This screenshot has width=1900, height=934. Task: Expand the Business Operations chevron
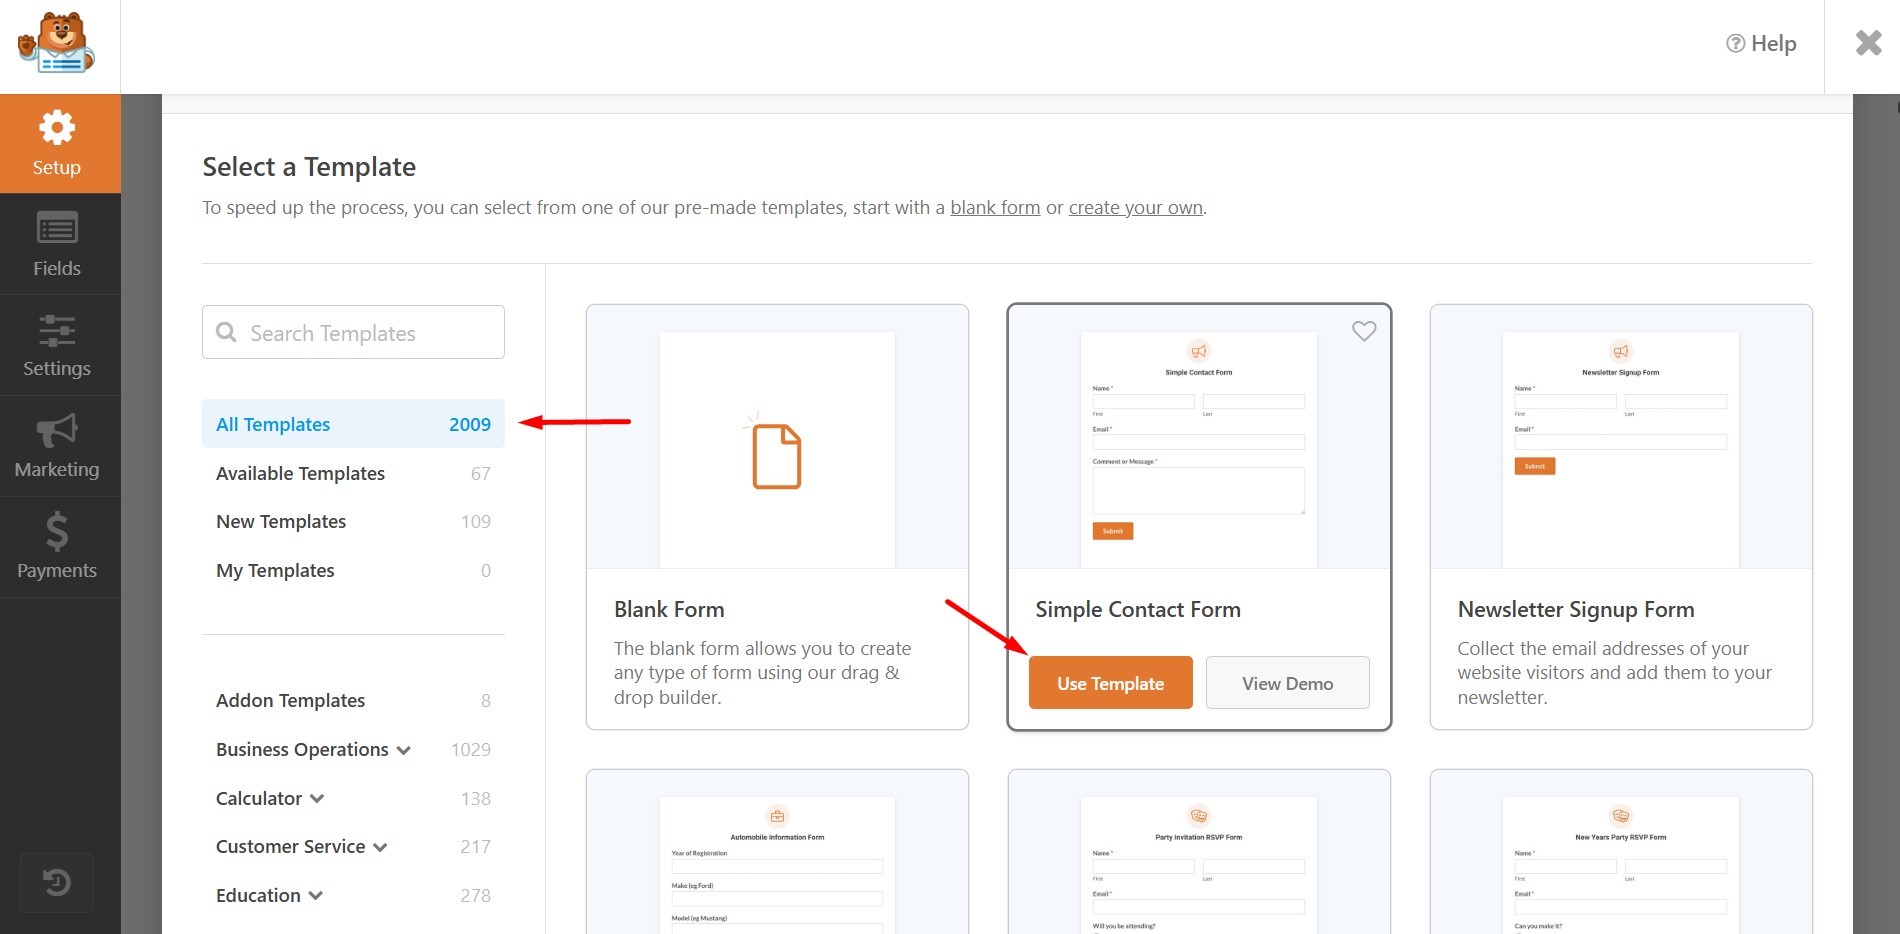(404, 751)
